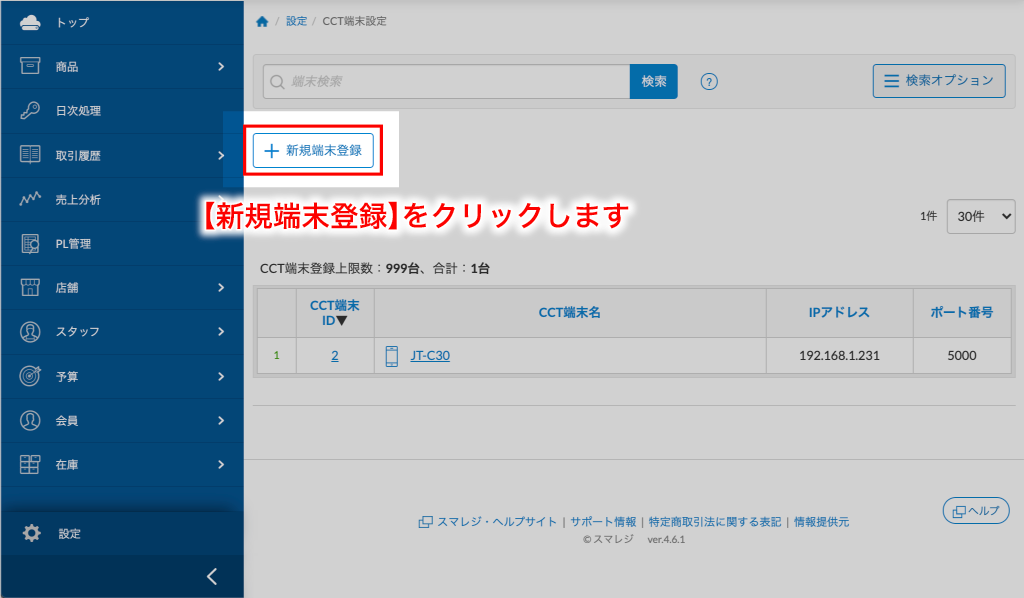
Task: Collapse the sidebar with the left chevron
Action: point(212,576)
